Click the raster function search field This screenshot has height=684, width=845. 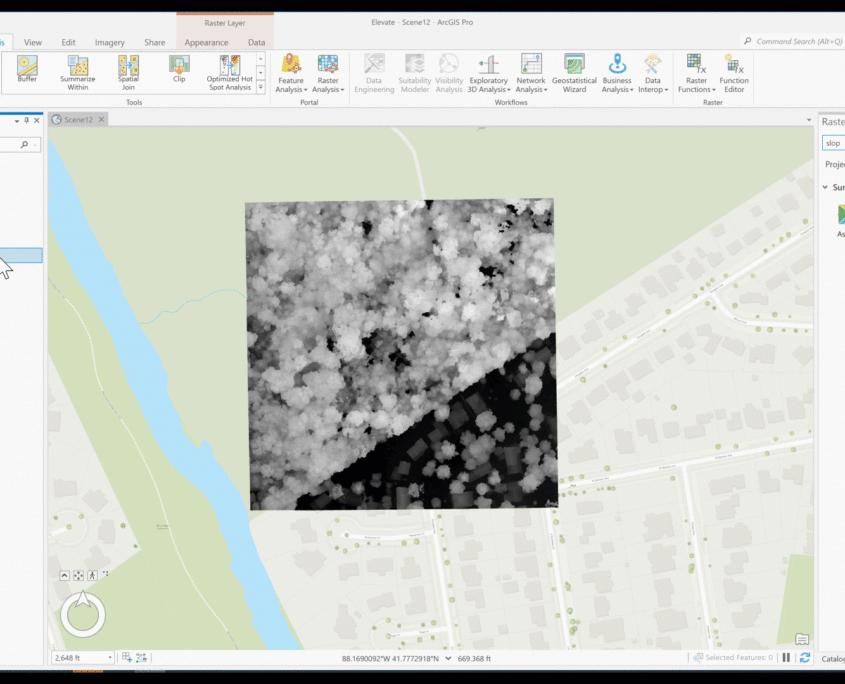833,143
